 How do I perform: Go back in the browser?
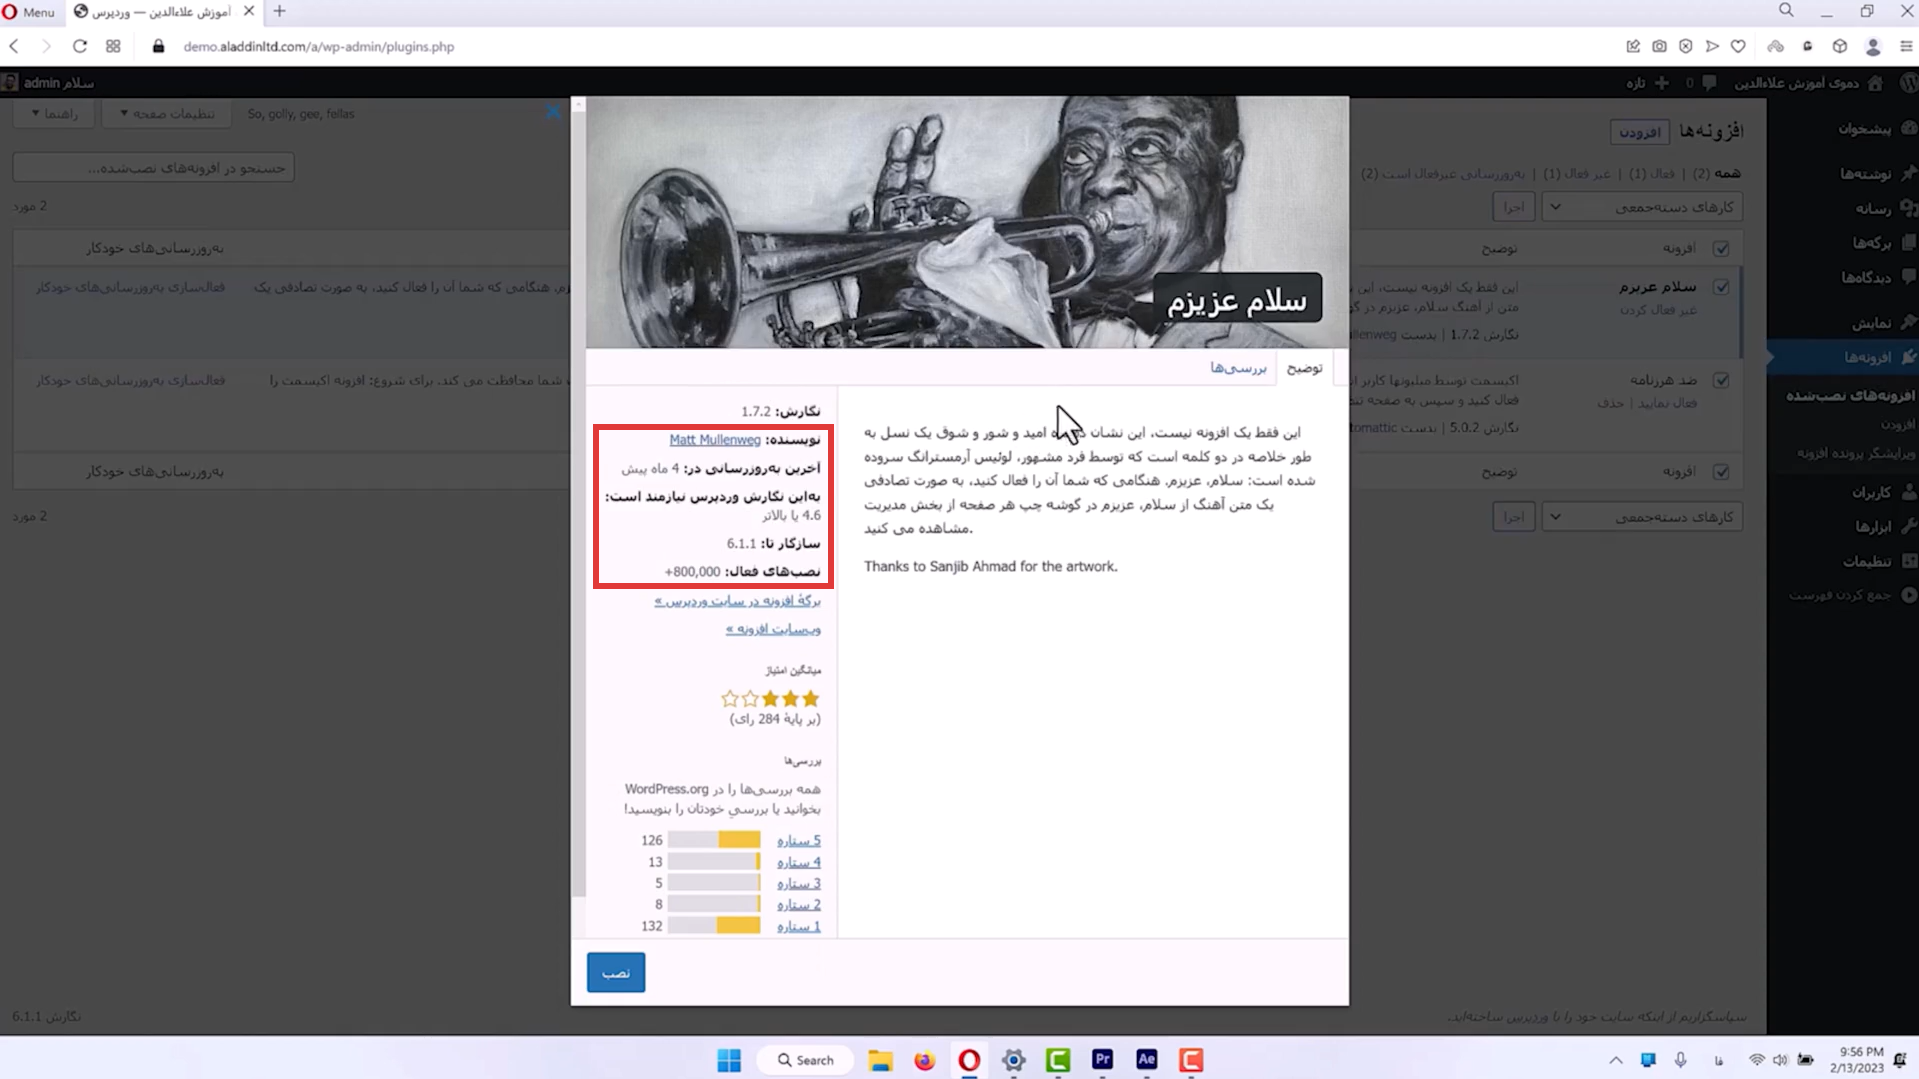coord(14,47)
